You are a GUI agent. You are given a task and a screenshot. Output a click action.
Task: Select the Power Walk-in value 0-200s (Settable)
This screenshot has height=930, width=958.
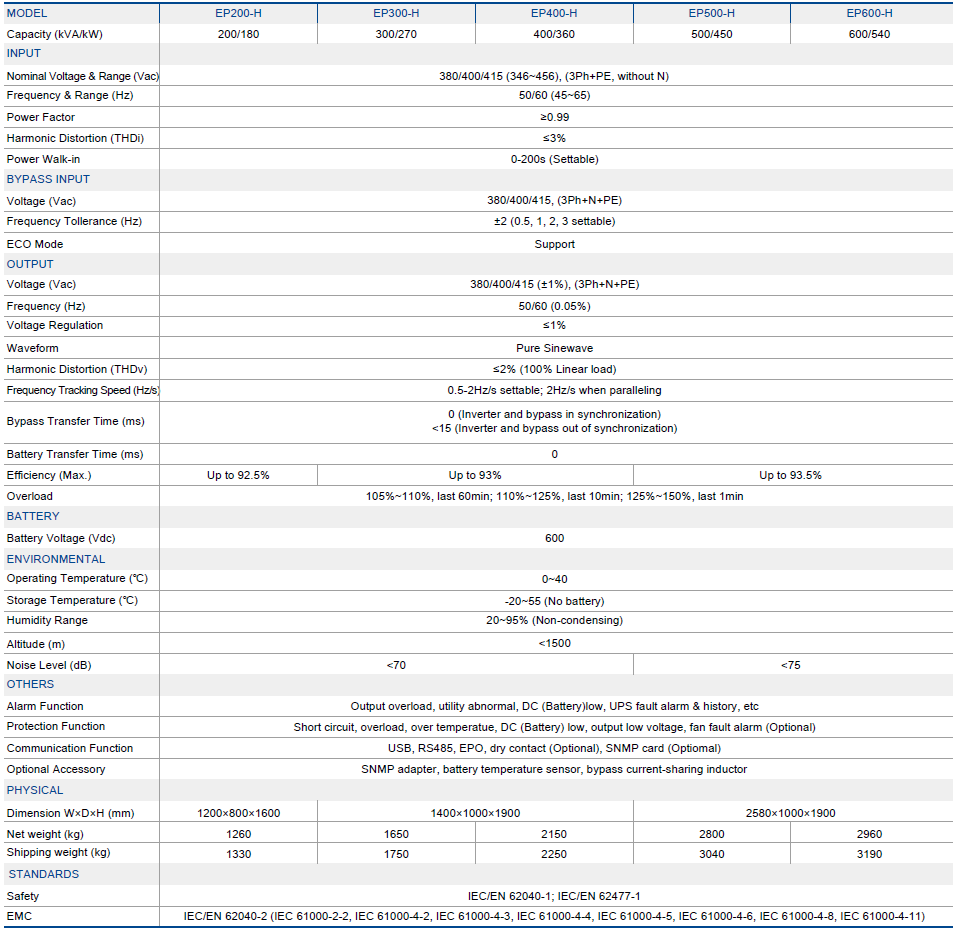coord(554,159)
